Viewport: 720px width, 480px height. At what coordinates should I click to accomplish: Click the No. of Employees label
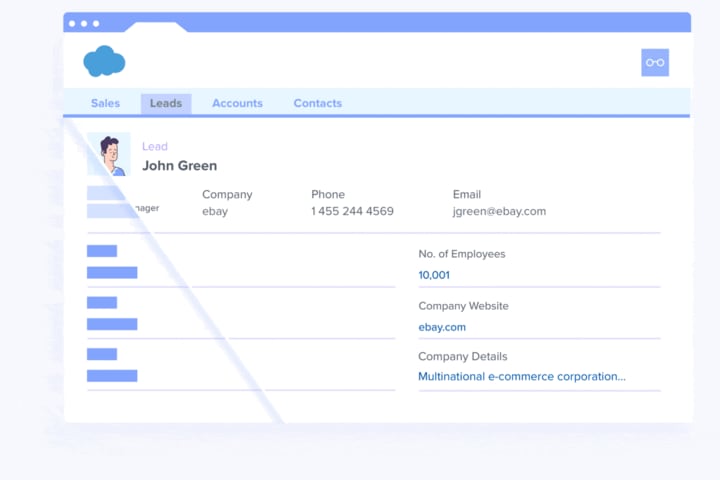[x=461, y=254]
